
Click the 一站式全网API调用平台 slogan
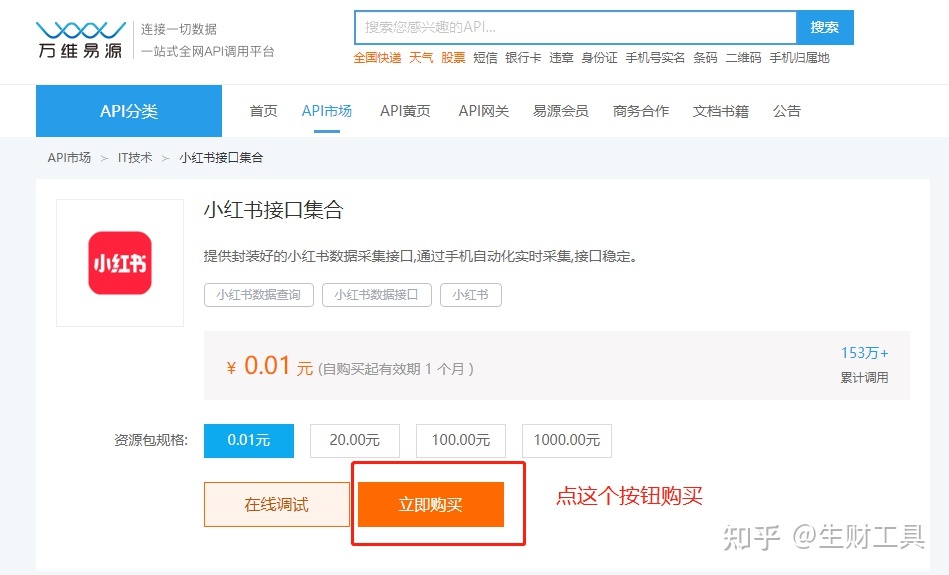[x=208, y=51]
